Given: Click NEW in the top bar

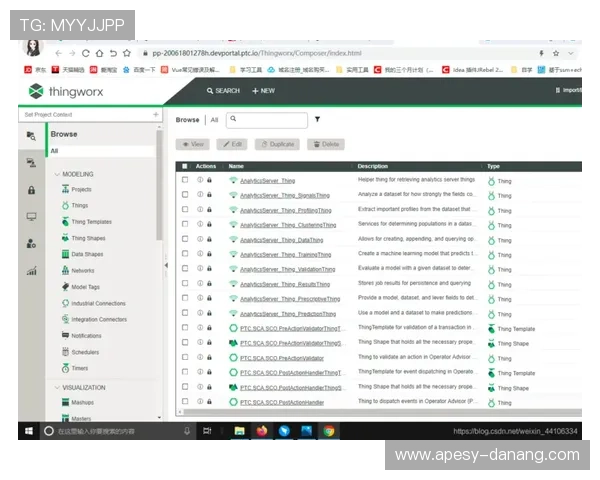Looking at the screenshot, I should click(262, 90).
